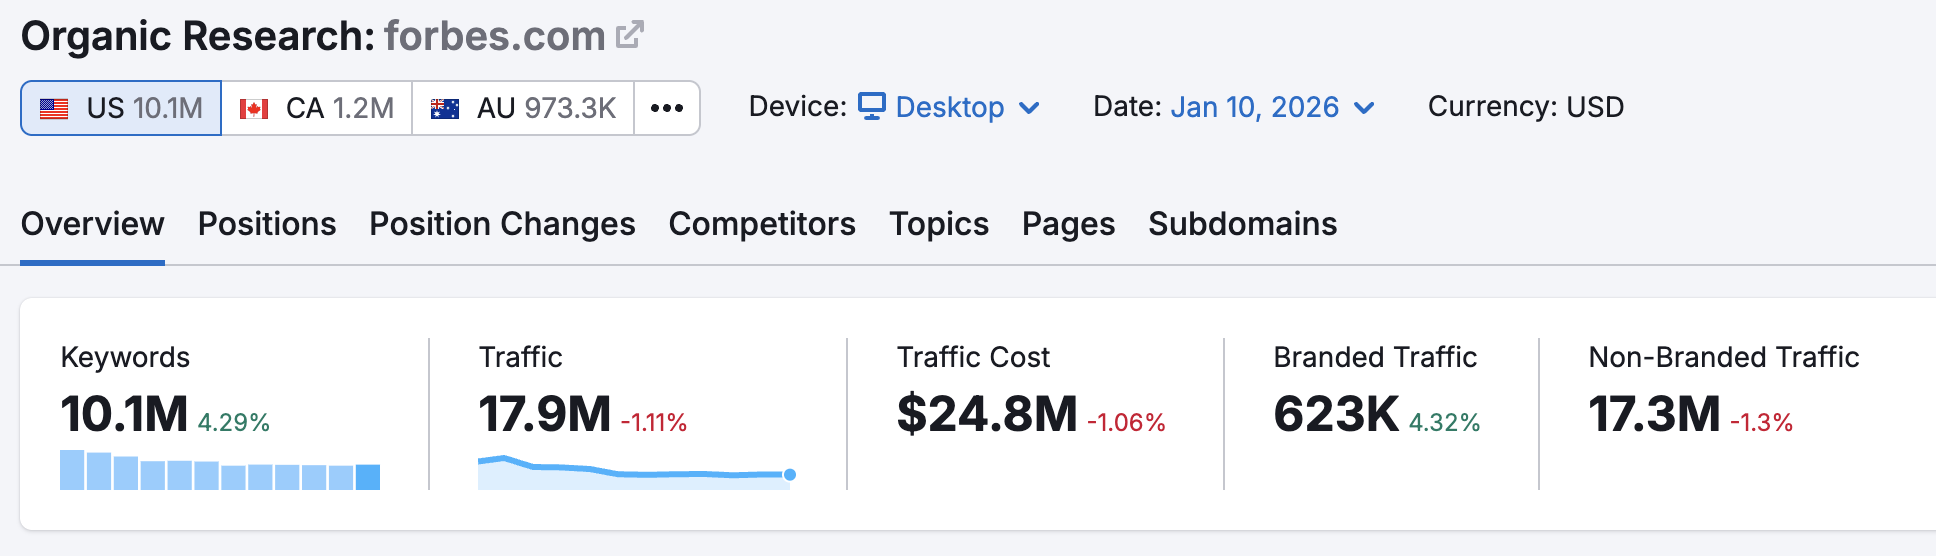Screen dimensions: 1936x556
Task: Click the 10.1M Keywords value
Action: (x=124, y=414)
